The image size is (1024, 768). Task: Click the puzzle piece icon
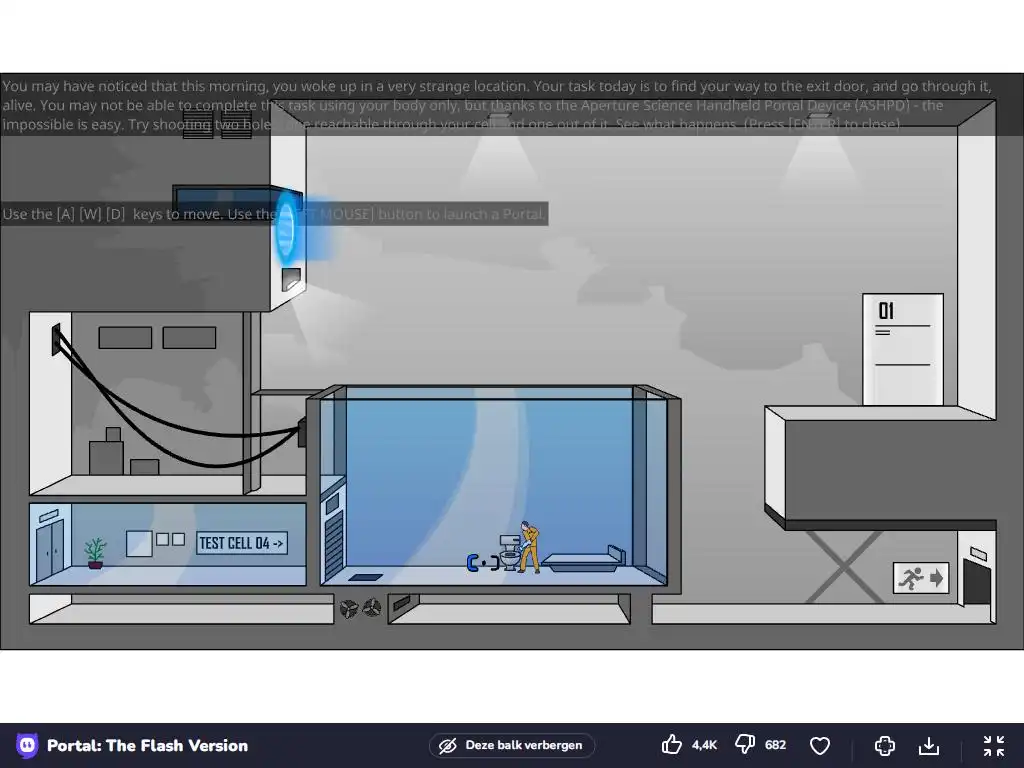(884, 745)
